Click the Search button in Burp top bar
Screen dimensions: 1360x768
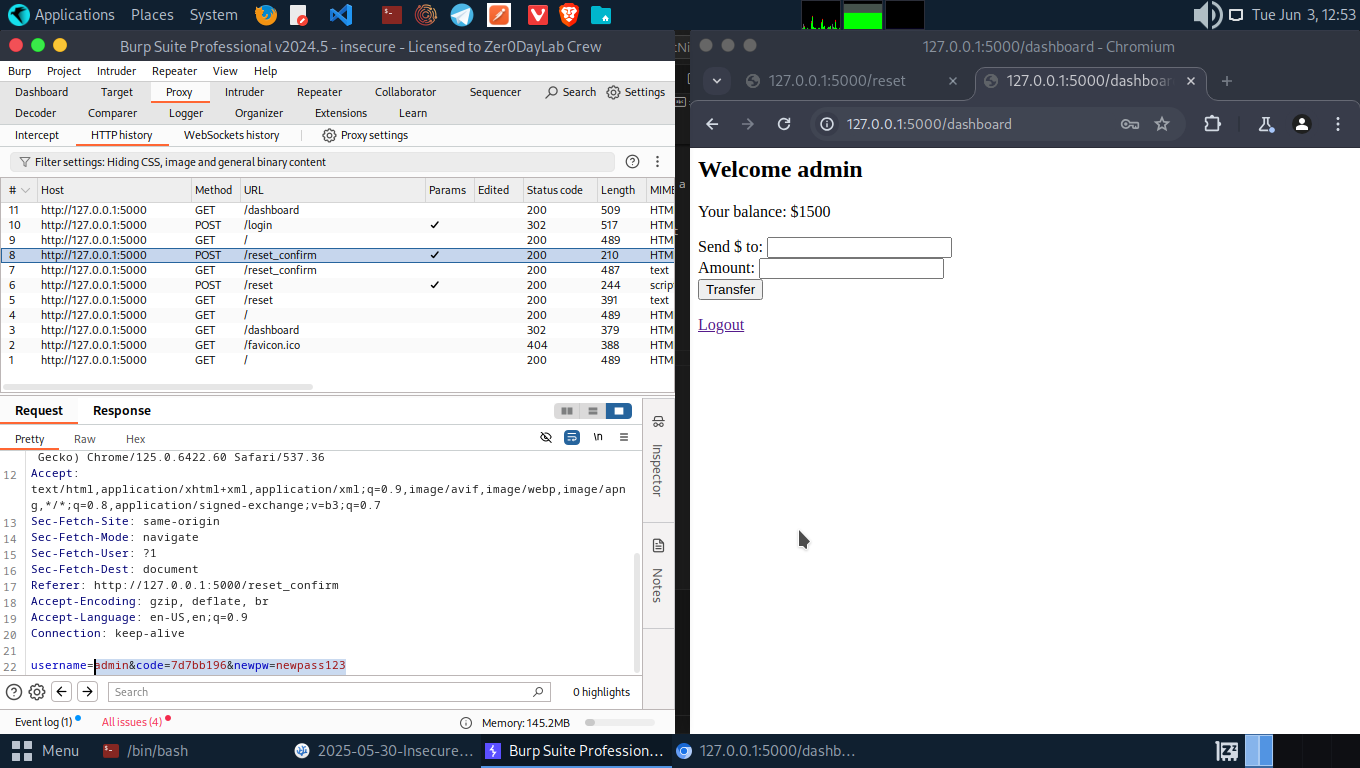(x=570, y=92)
